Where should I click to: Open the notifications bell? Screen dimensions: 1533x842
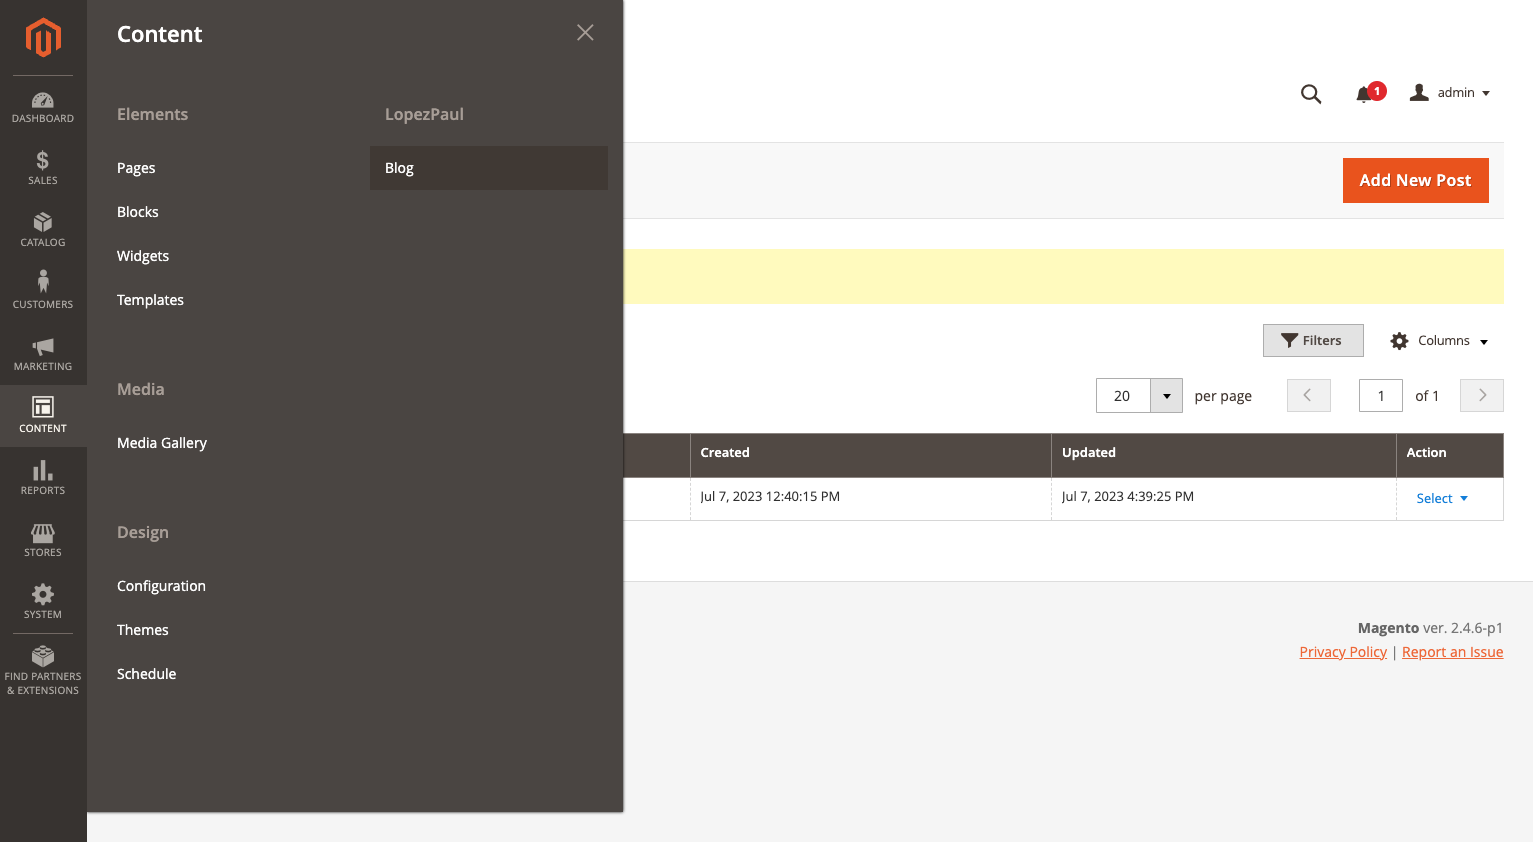pyautogui.click(x=1364, y=94)
